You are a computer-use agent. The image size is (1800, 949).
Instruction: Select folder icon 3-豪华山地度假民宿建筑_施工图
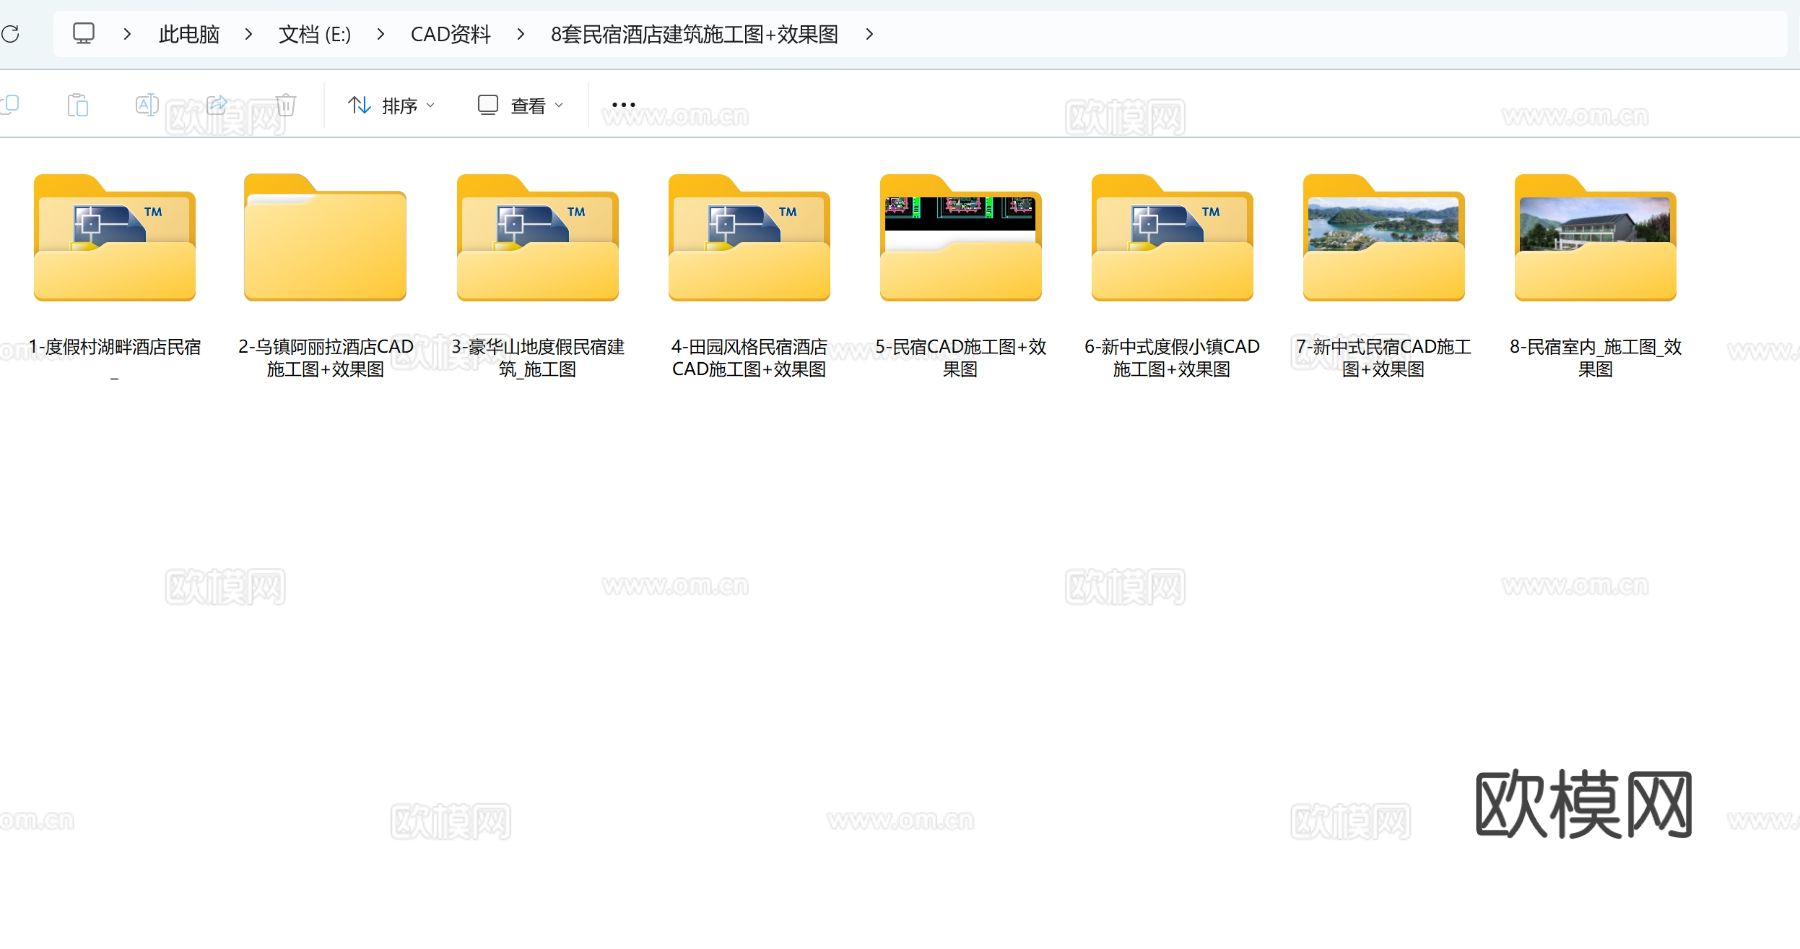[537, 238]
